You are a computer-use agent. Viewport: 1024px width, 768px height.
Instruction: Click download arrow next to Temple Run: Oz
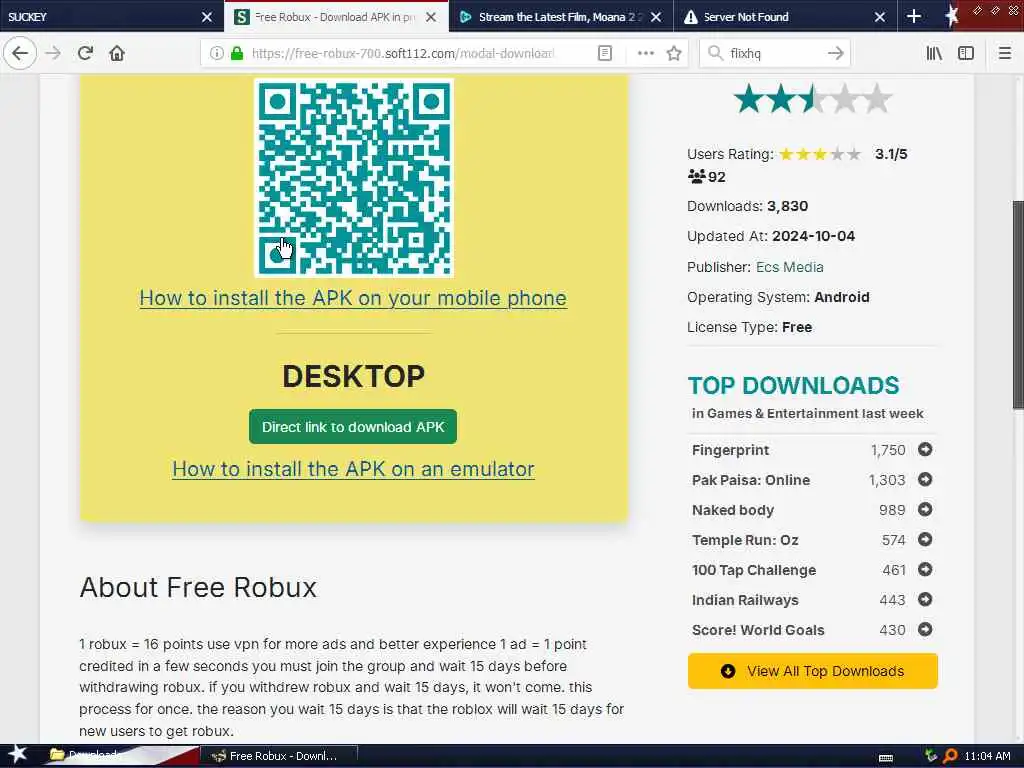[x=925, y=539]
